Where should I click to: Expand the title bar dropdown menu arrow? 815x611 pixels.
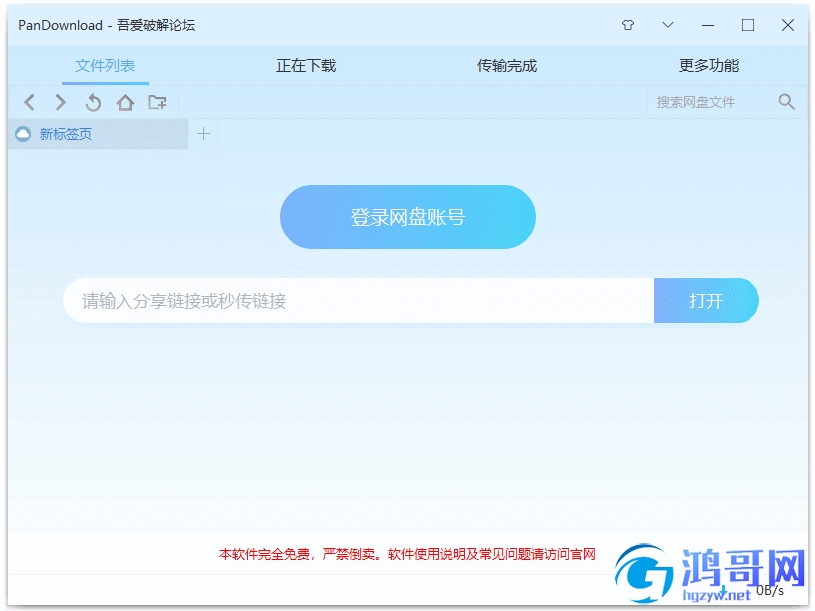coord(668,24)
